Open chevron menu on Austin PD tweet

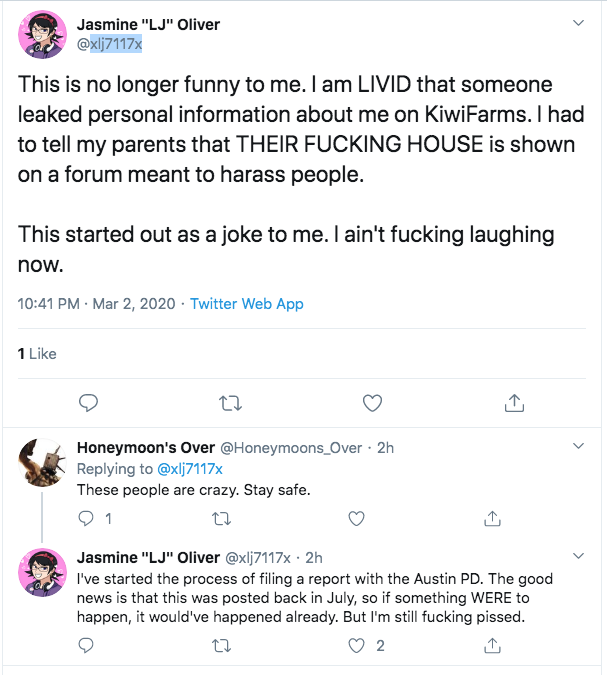tap(579, 556)
